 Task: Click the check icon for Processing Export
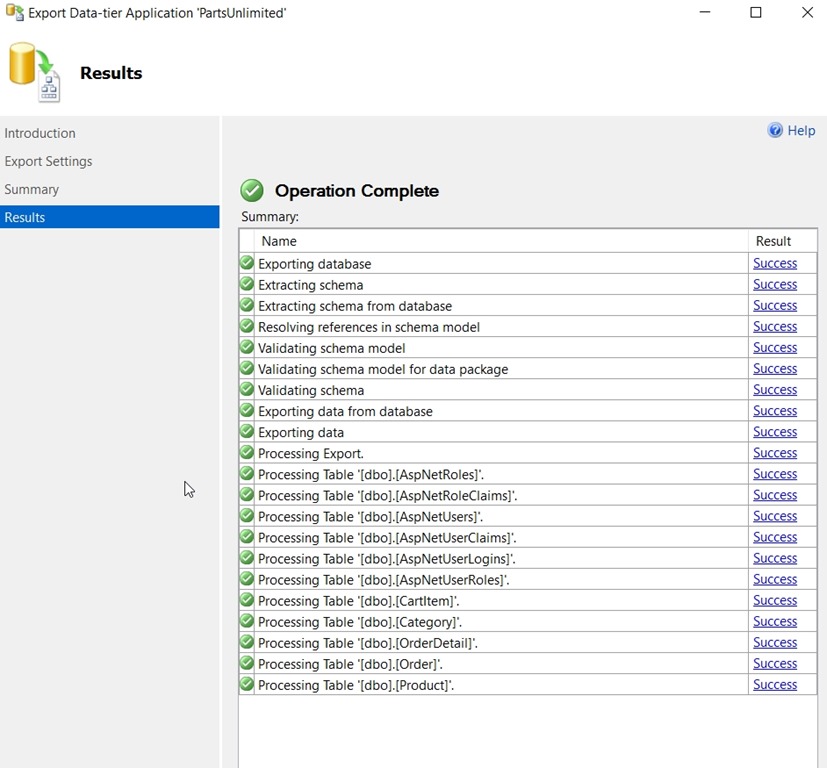(247, 453)
